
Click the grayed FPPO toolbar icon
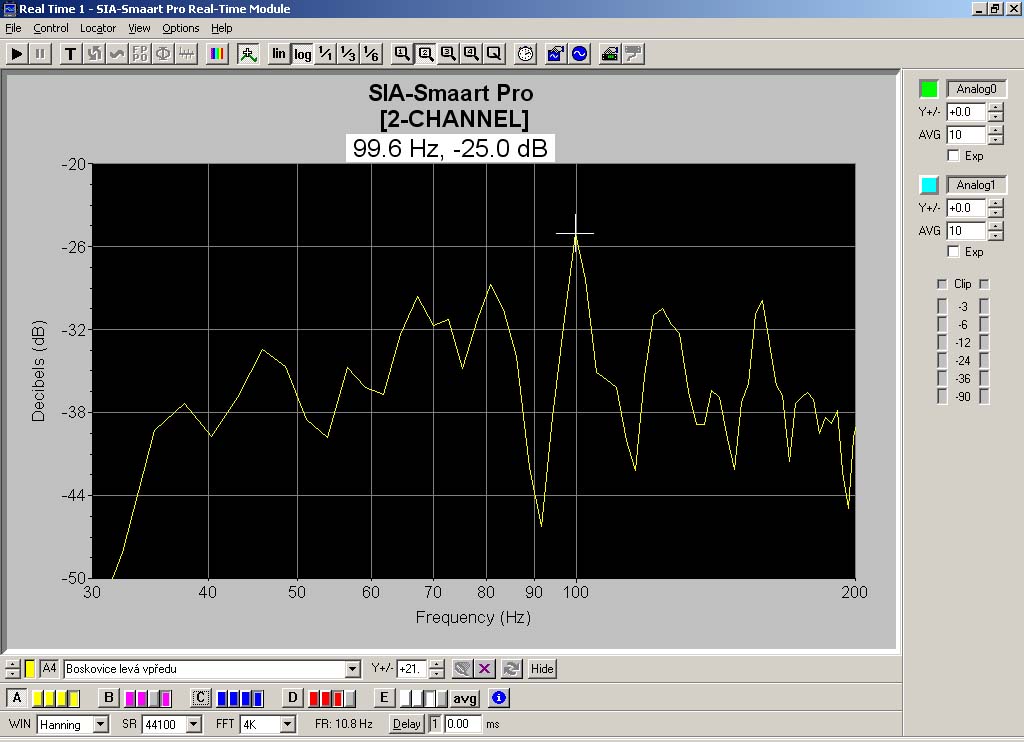[140, 54]
